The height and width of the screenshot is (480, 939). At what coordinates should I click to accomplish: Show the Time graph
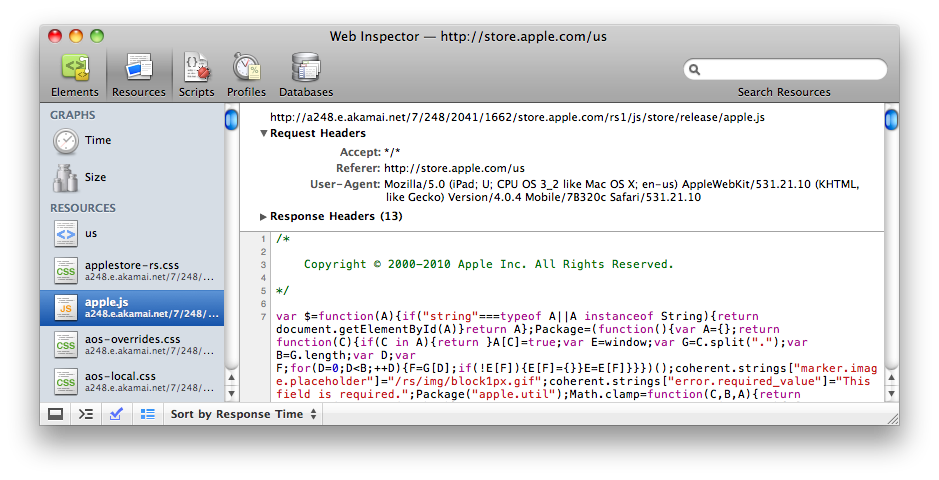[x=132, y=141]
